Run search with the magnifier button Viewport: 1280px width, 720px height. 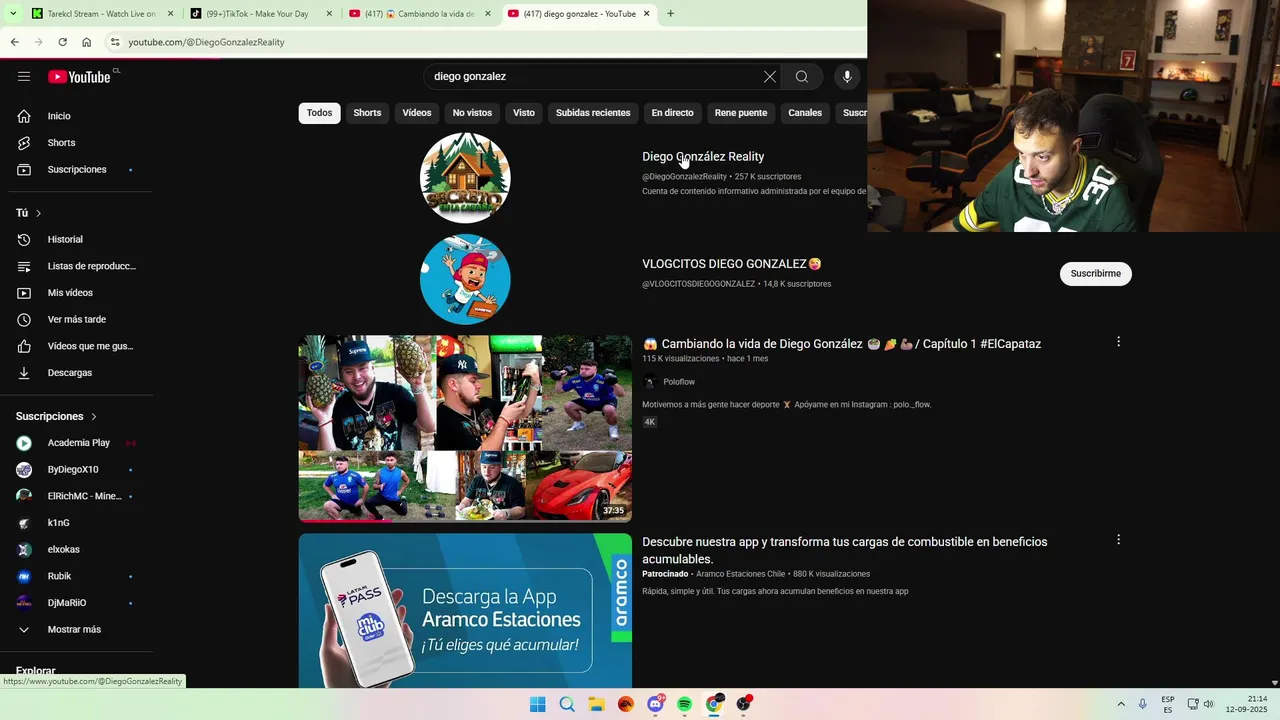coord(802,77)
